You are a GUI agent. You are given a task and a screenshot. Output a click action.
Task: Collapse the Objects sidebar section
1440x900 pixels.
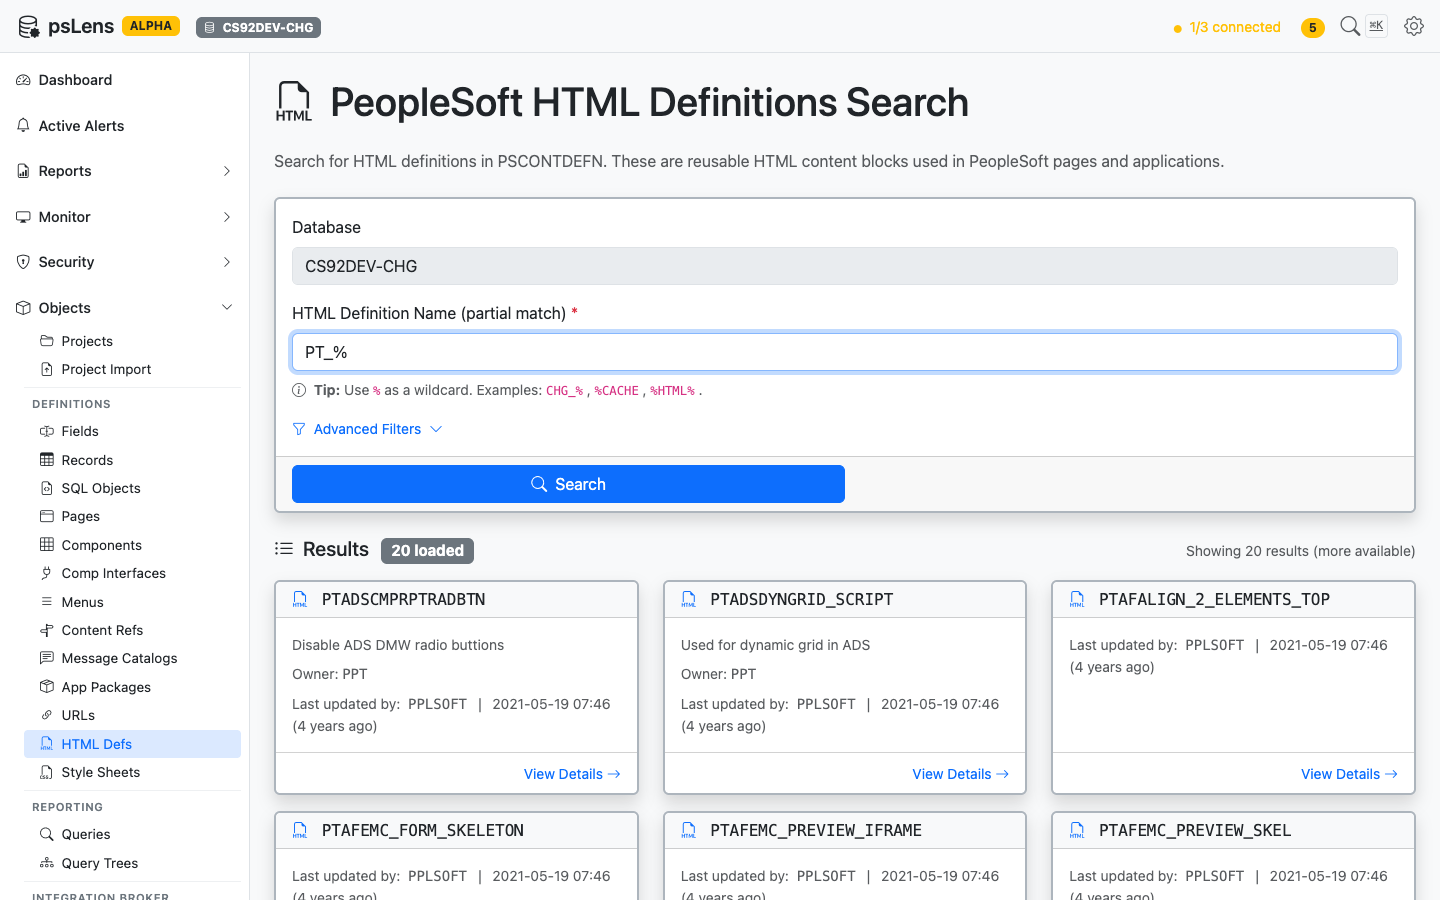(x=125, y=308)
